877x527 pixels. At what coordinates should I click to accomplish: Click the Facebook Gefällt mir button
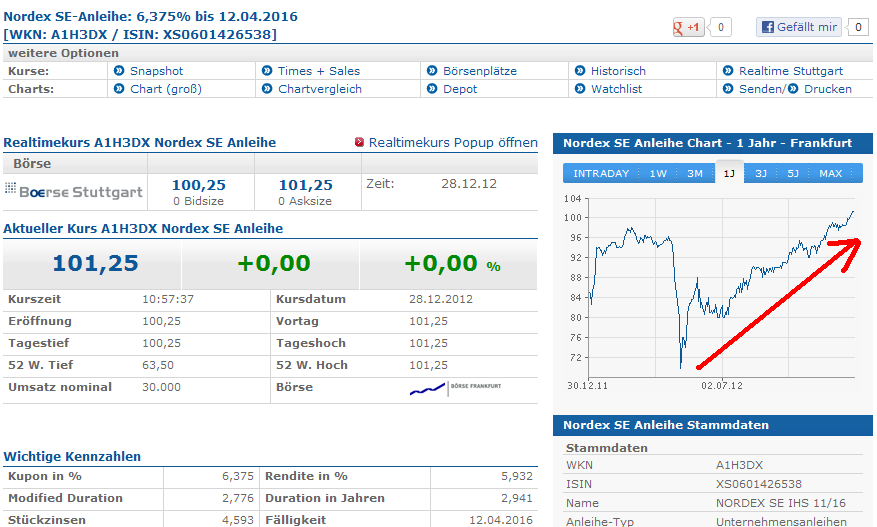click(799, 27)
